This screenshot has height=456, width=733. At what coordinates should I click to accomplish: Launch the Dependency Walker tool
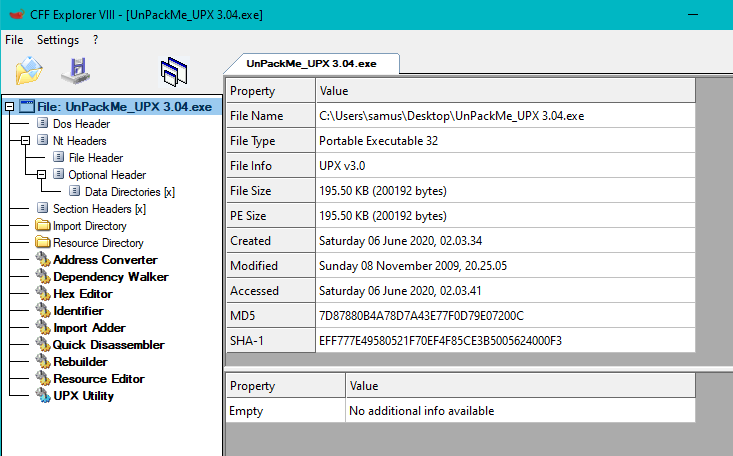click(110, 277)
